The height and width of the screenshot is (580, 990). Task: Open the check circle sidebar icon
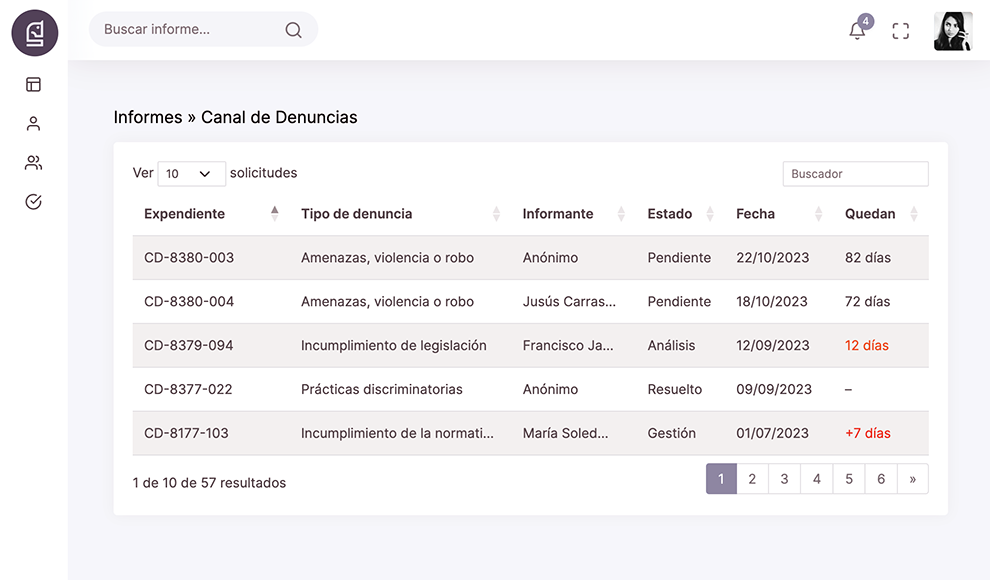[x=33, y=202]
